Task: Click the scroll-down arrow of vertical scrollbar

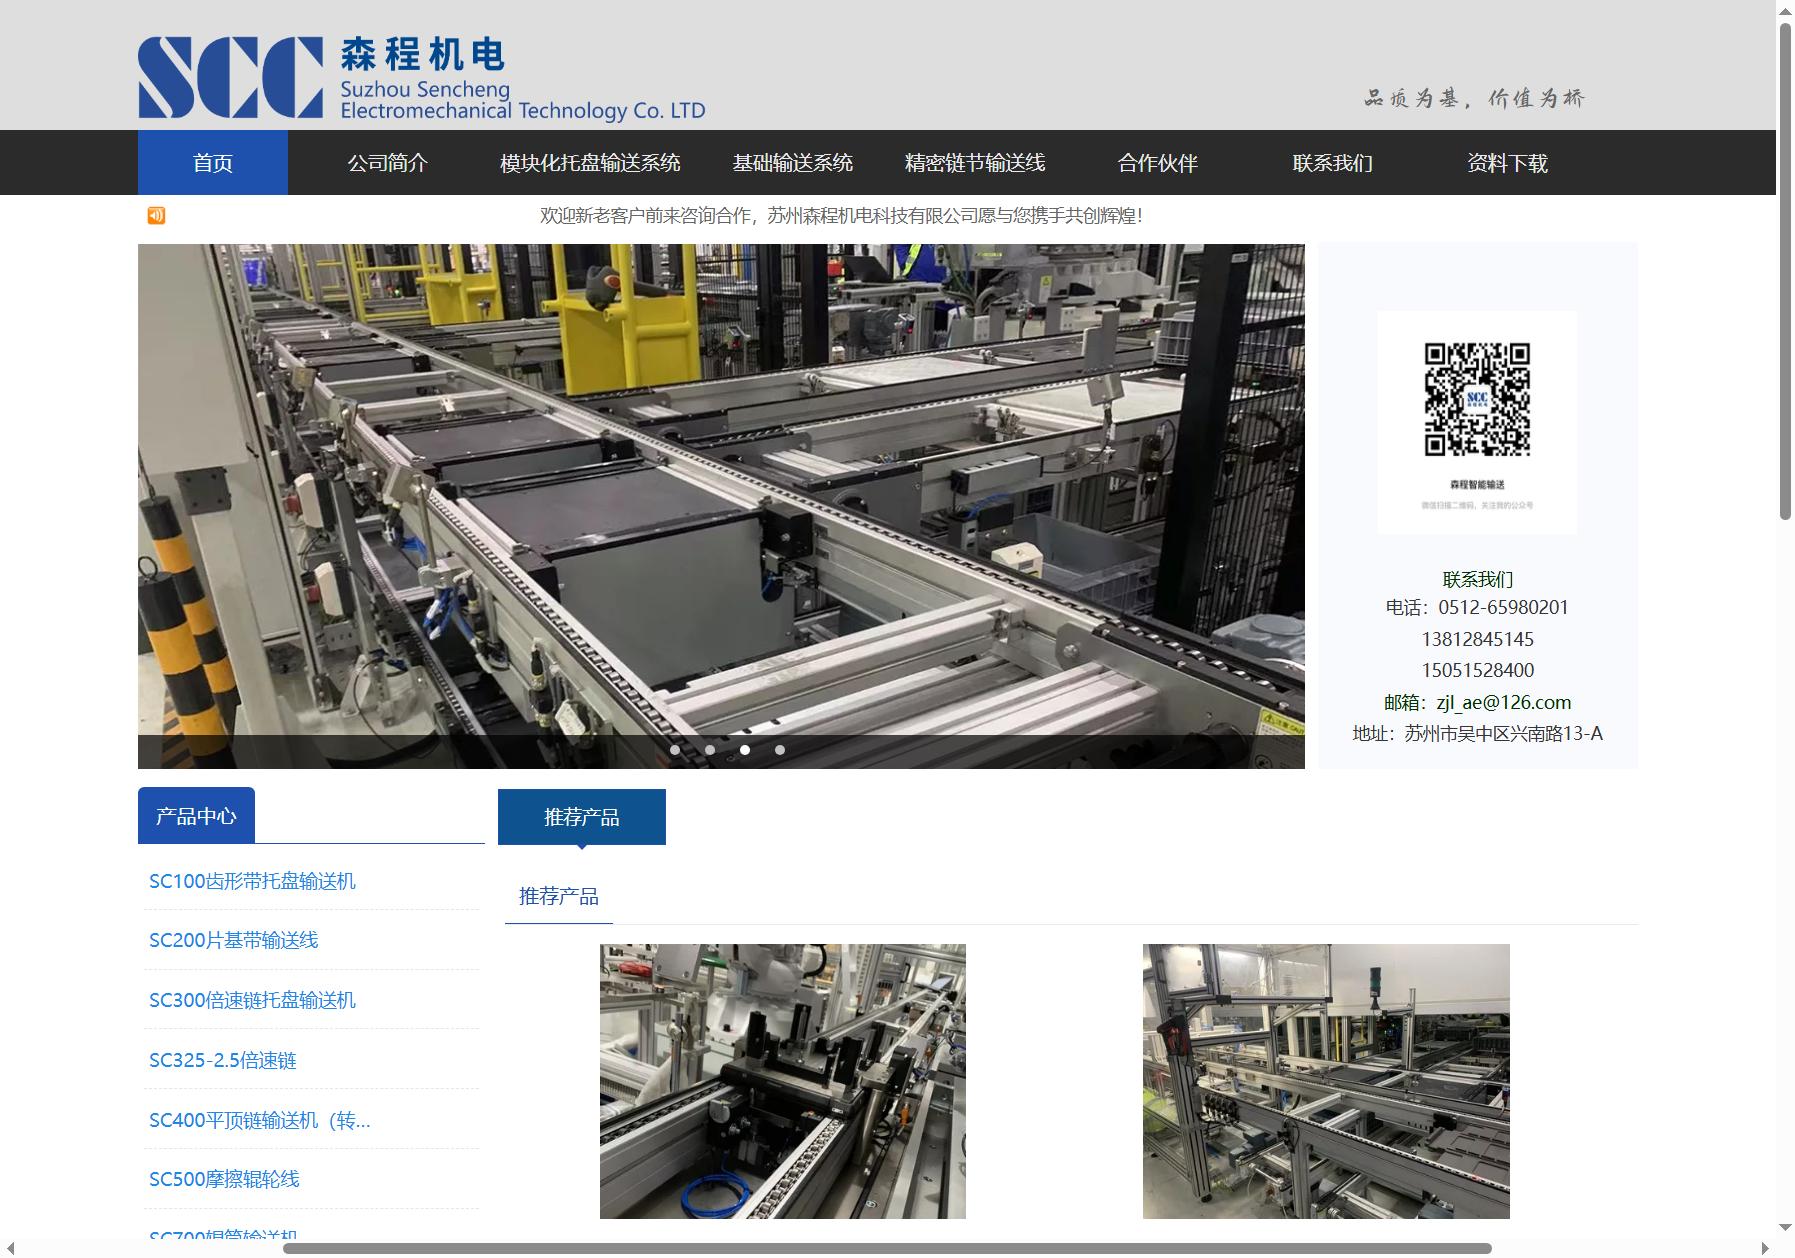Action: [1785, 1228]
